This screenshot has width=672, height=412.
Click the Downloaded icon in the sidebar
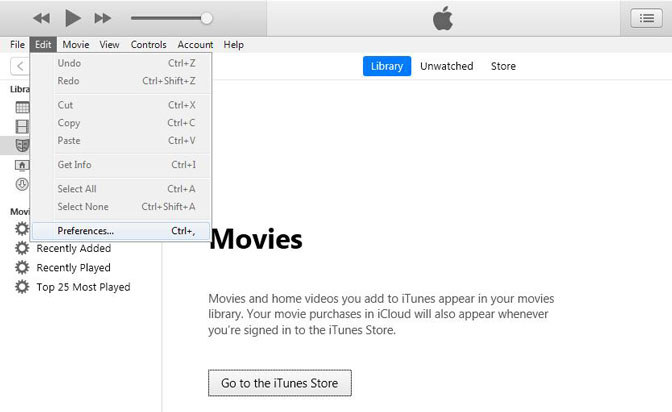22,184
